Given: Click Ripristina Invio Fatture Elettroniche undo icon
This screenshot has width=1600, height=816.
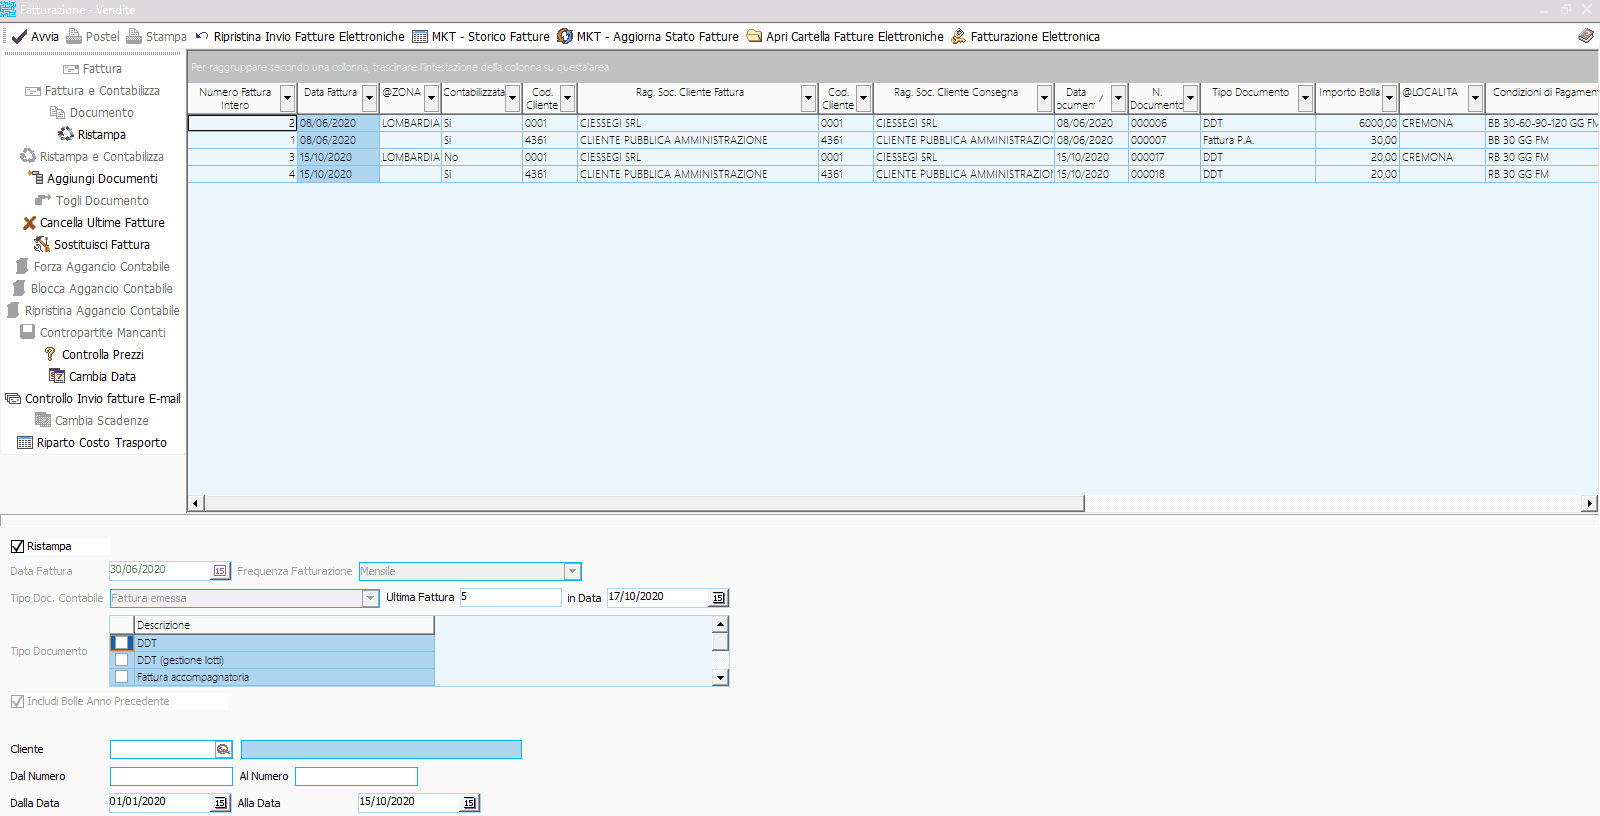Looking at the screenshot, I should pos(202,36).
